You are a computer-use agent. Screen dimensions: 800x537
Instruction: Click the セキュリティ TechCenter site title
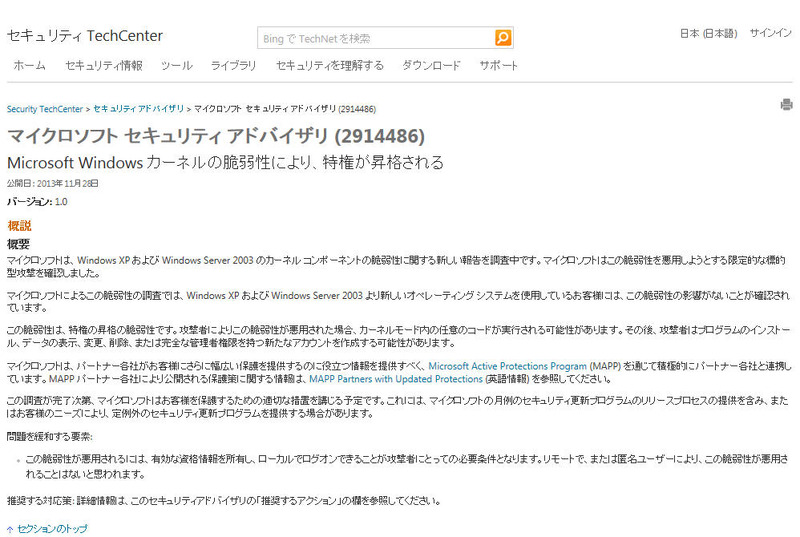pos(84,36)
